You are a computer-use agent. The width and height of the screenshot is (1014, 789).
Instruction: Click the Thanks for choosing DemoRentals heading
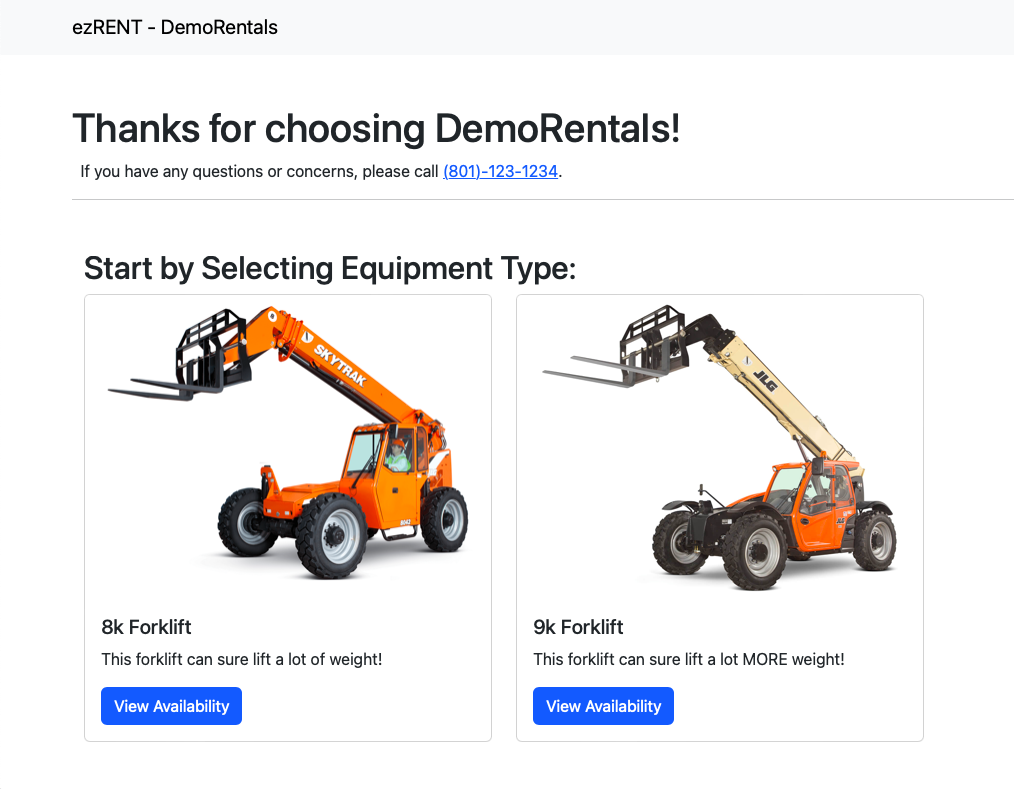pyautogui.click(x=376, y=128)
